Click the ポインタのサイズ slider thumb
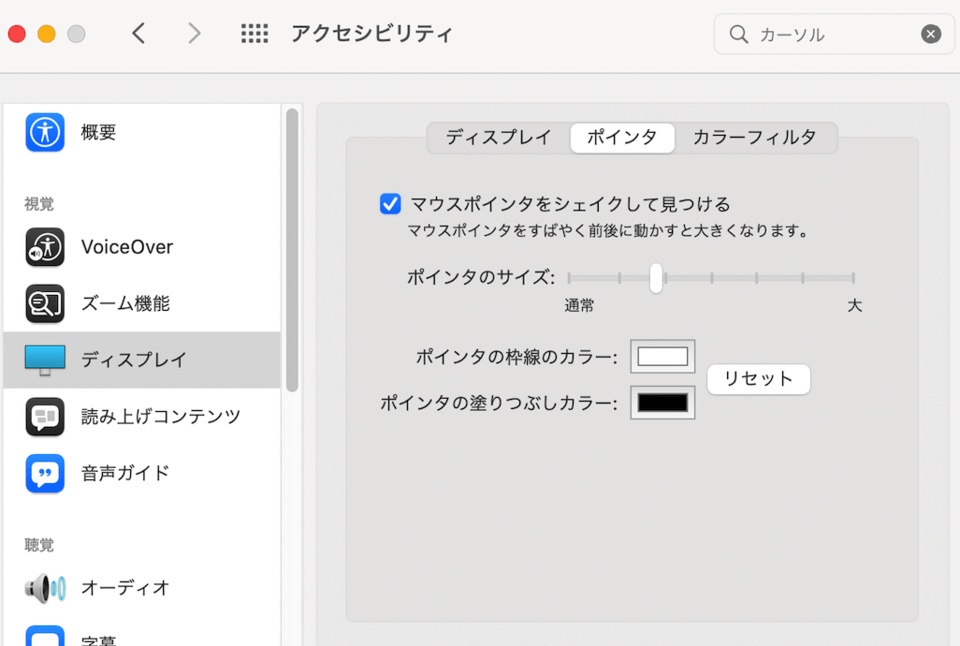 656,278
